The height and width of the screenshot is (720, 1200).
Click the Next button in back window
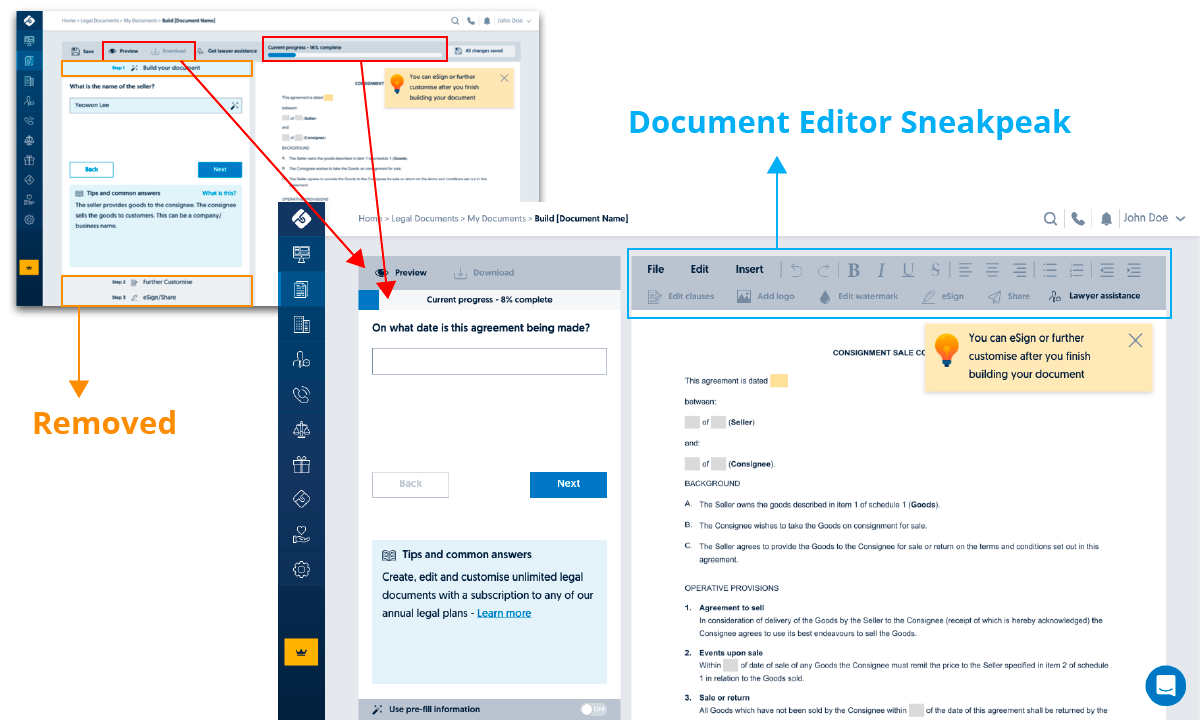220,169
